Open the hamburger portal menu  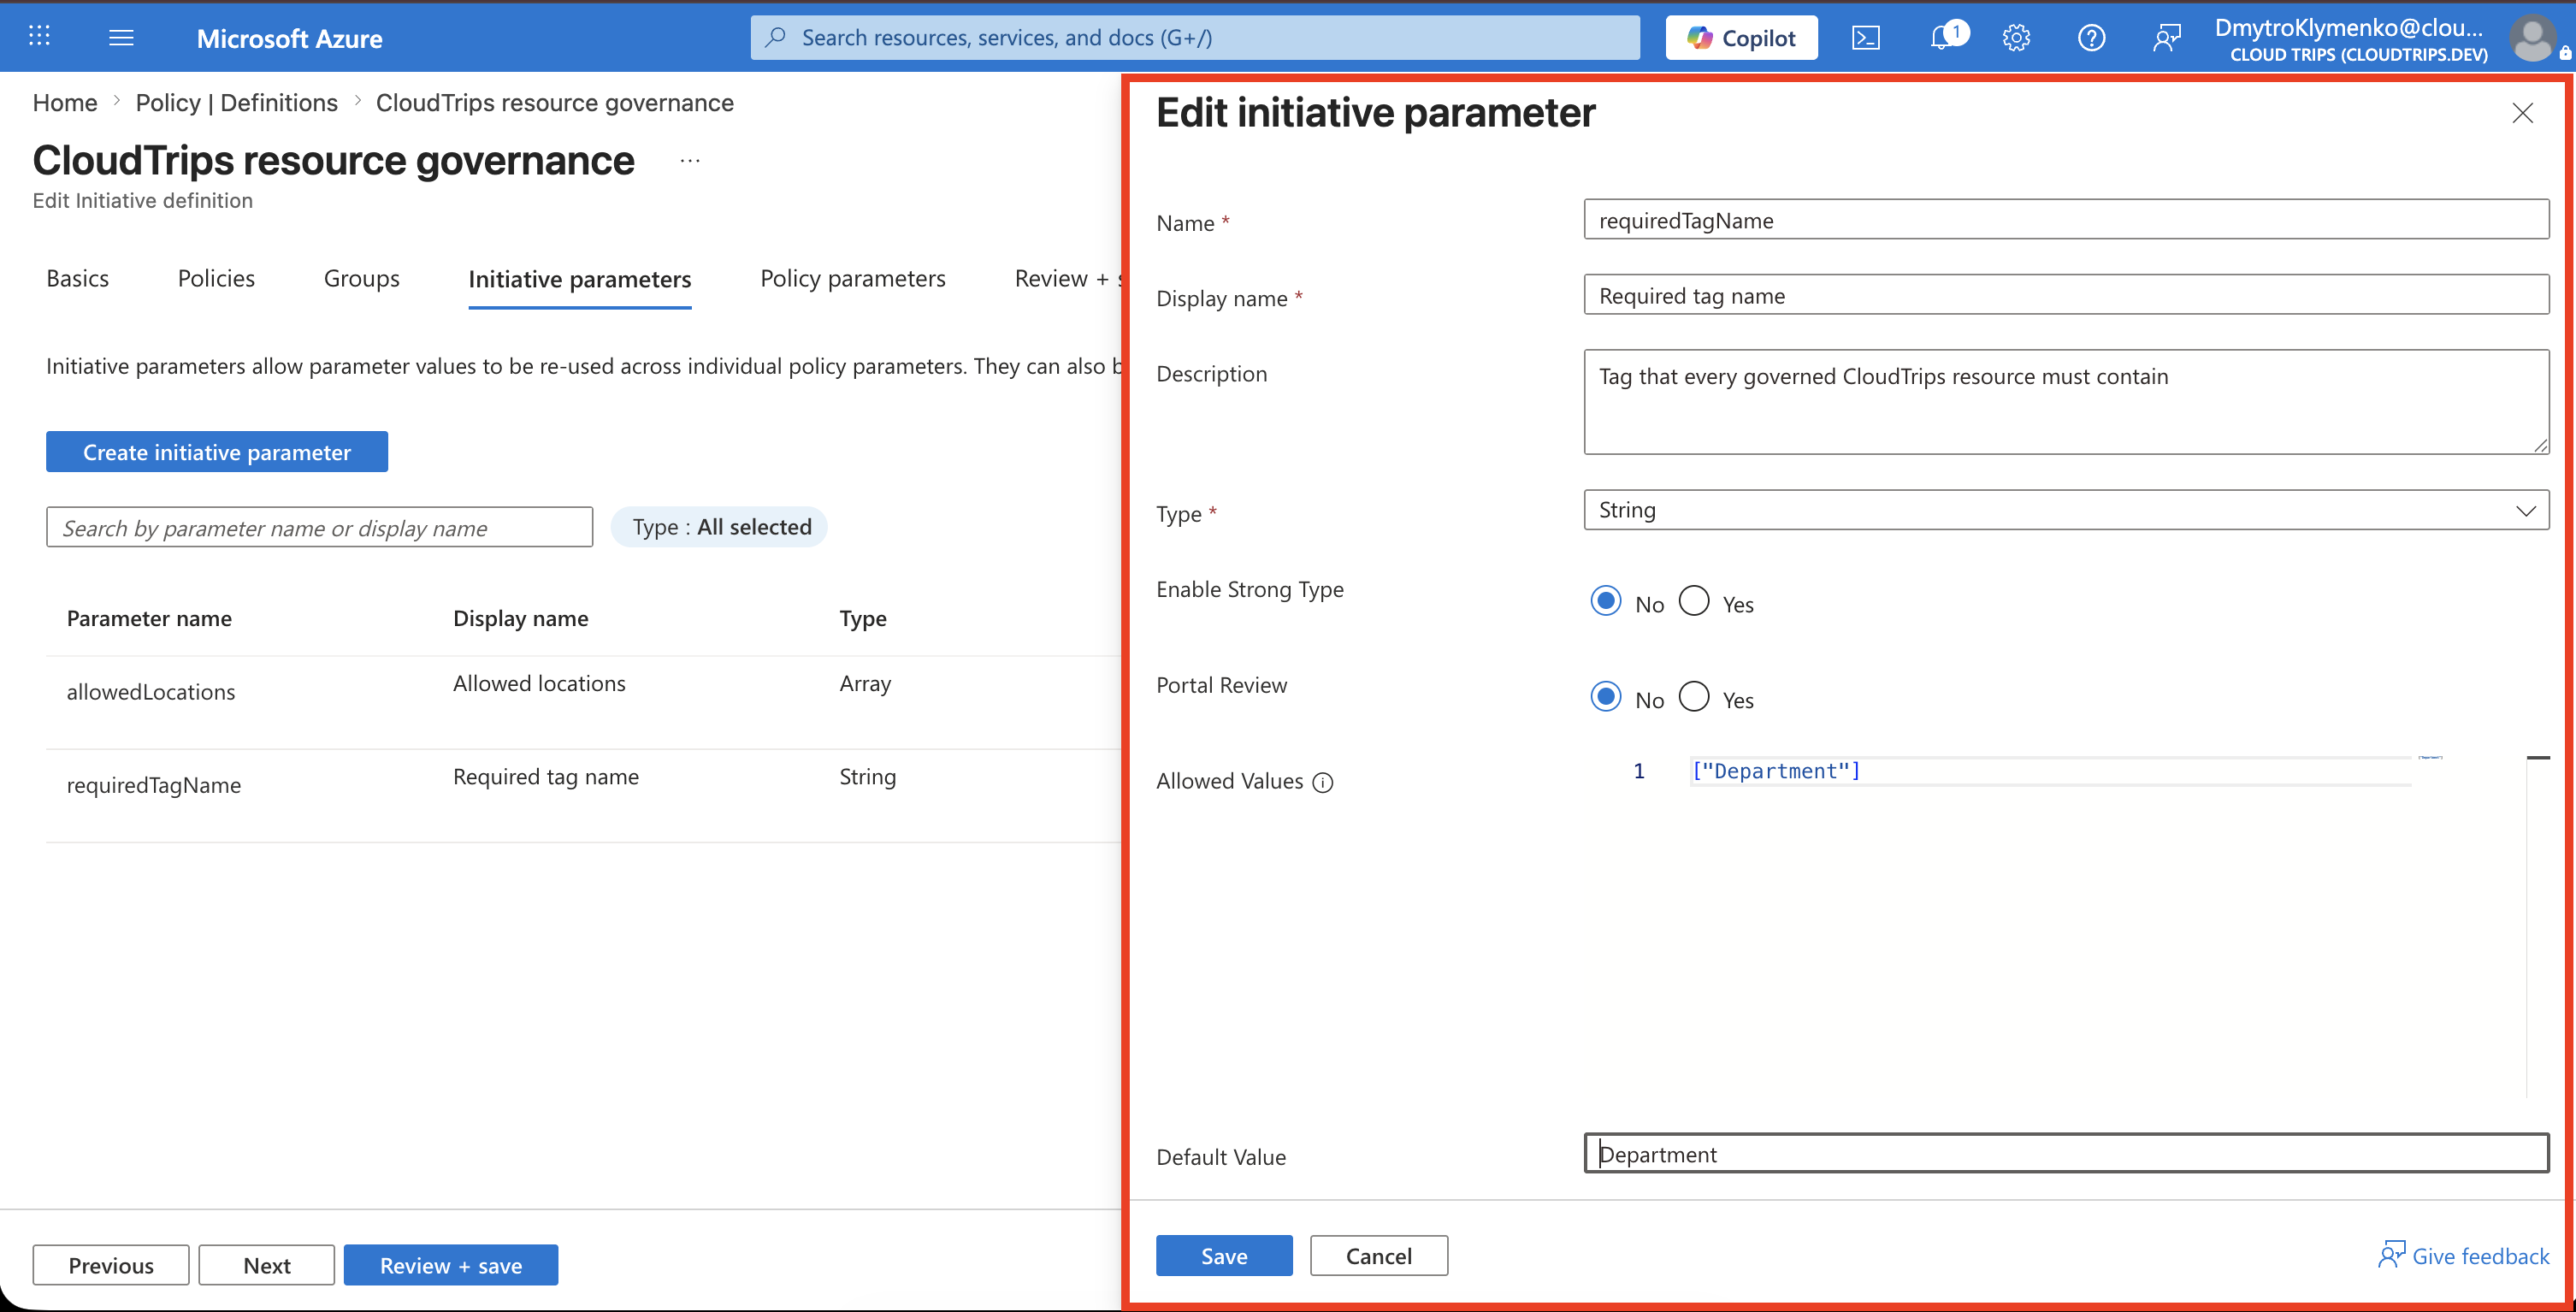coord(121,37)
